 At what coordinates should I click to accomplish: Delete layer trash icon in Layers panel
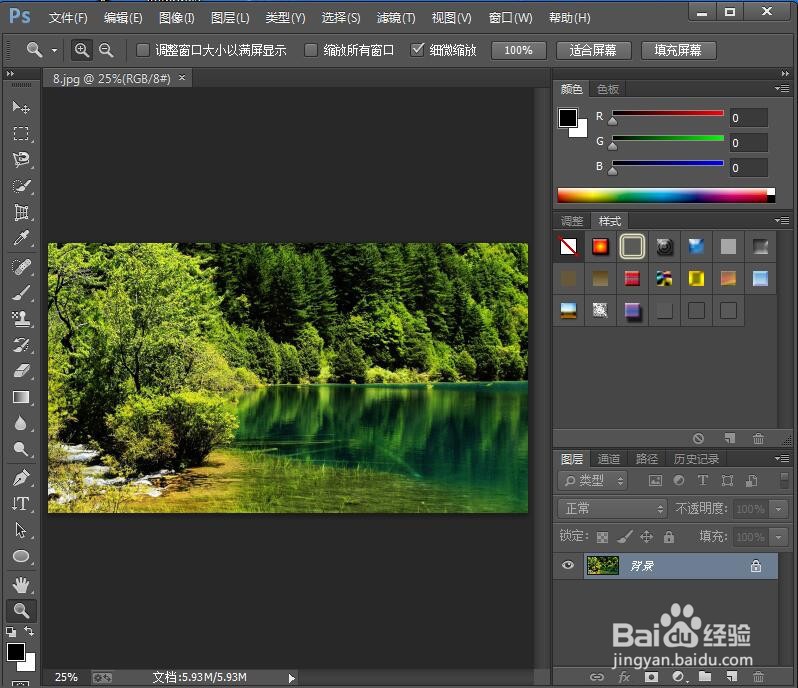coord(758,677)
